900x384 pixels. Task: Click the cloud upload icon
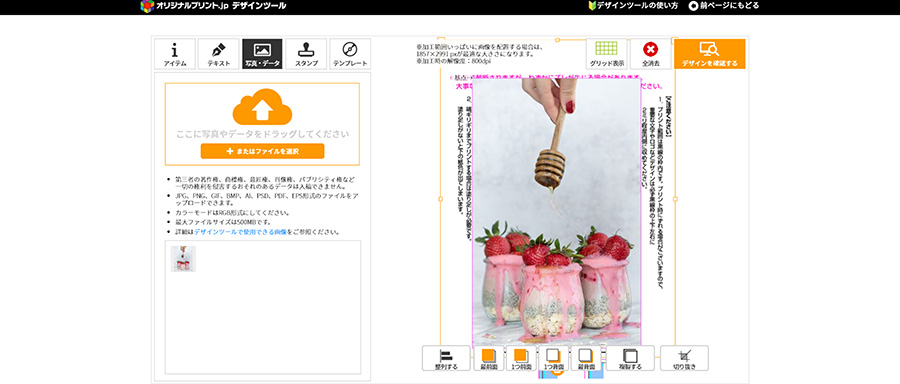click(262, 107)
